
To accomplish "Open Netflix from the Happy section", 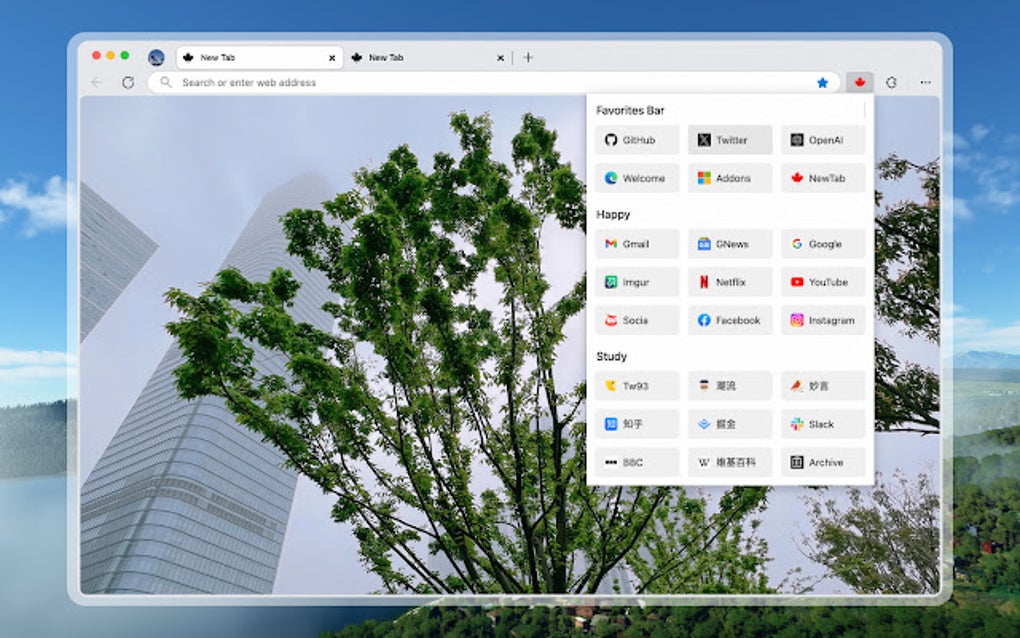I will (728, 281).
